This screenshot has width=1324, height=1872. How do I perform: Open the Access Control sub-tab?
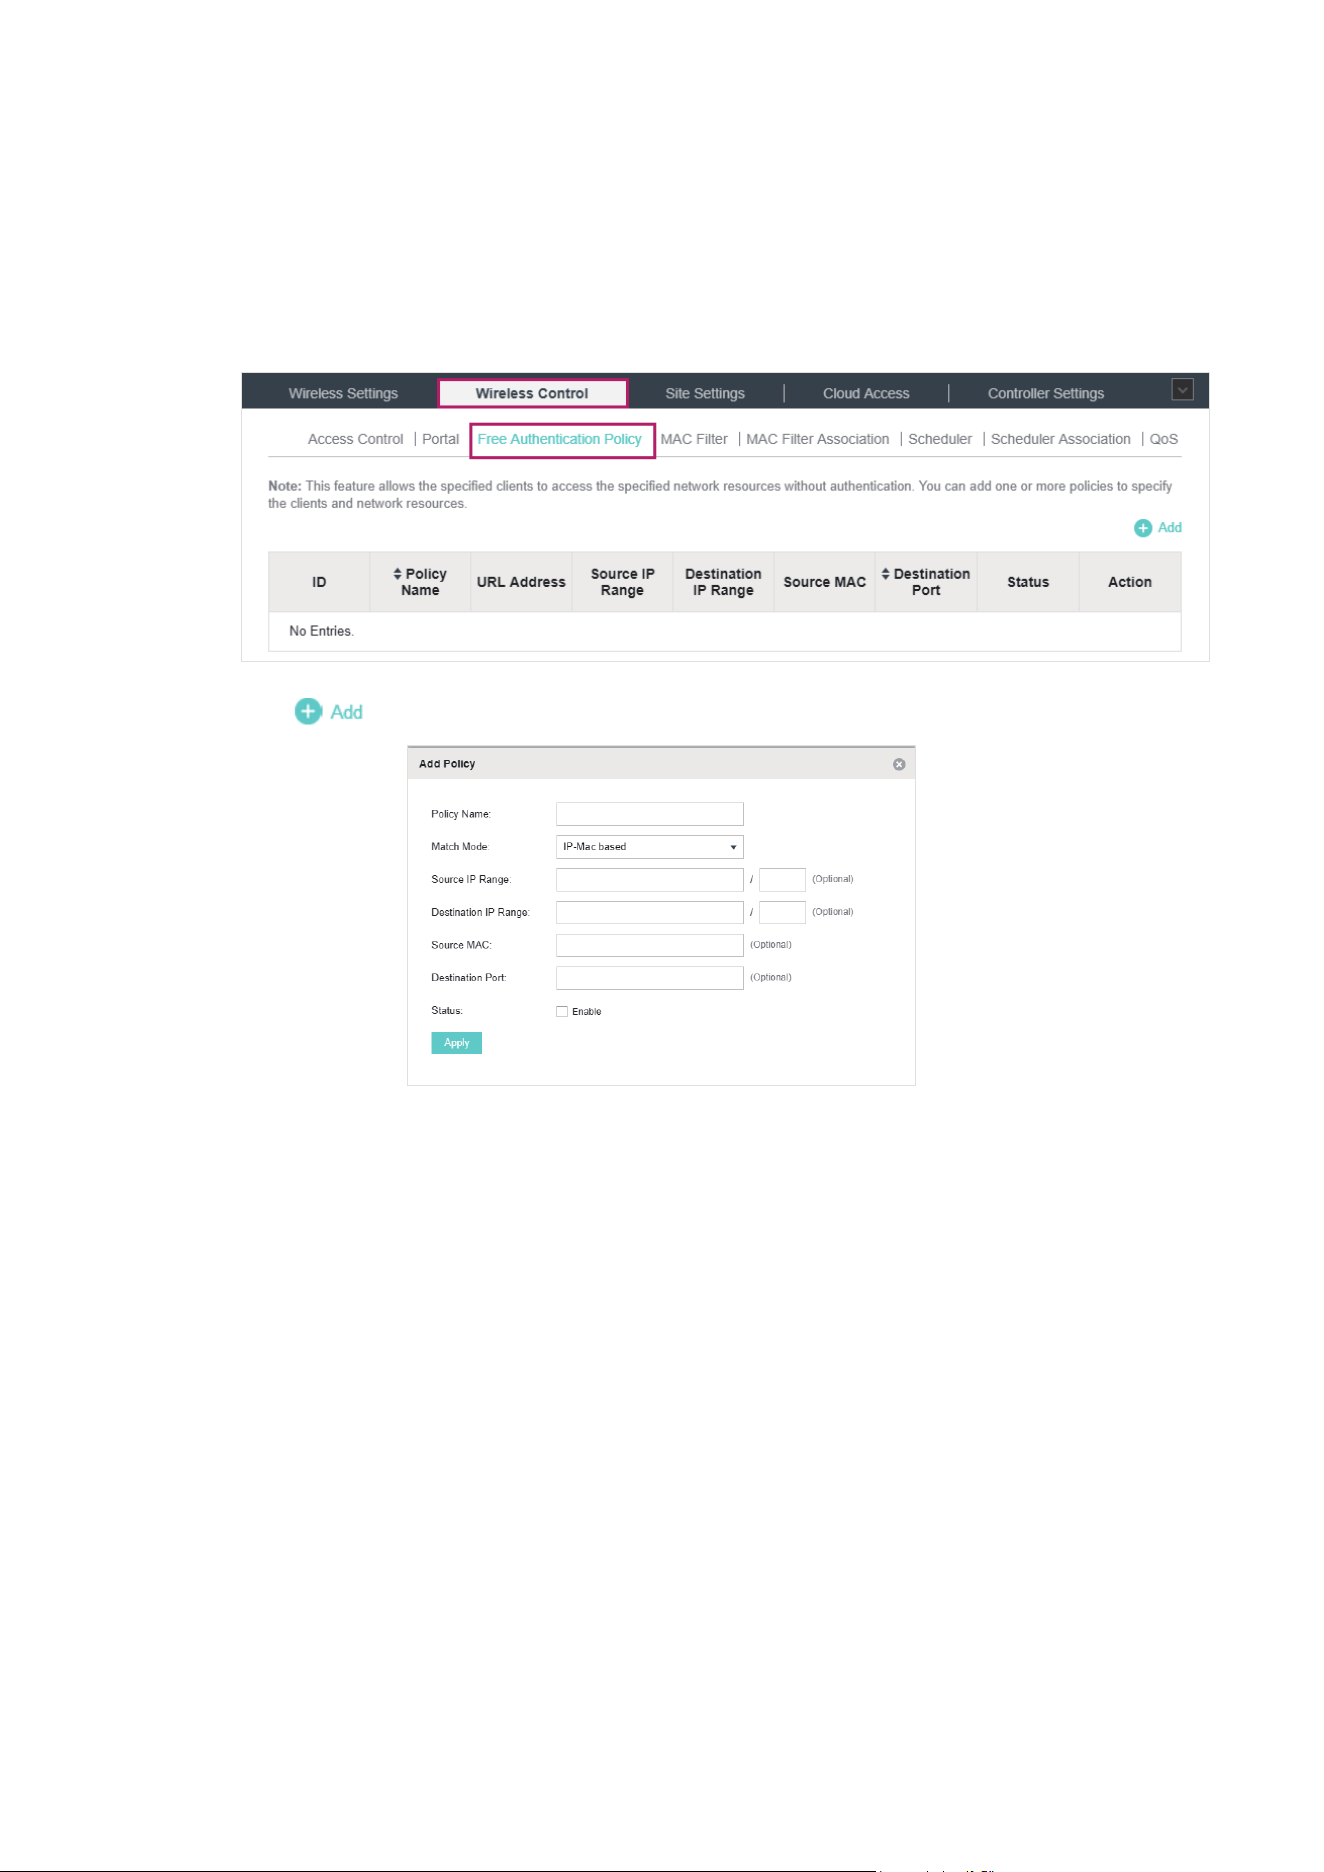click(355, 439)
